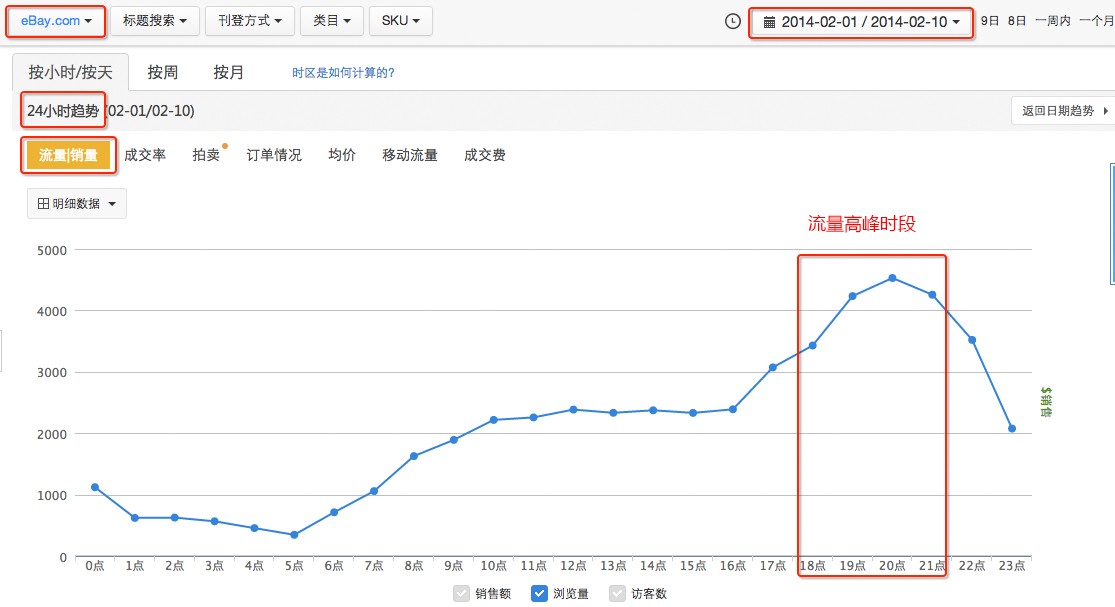Viewport: 1115px width, 607px height.
Task: Uncheck the 浏览量 checkbox
Action: (540, 593)
